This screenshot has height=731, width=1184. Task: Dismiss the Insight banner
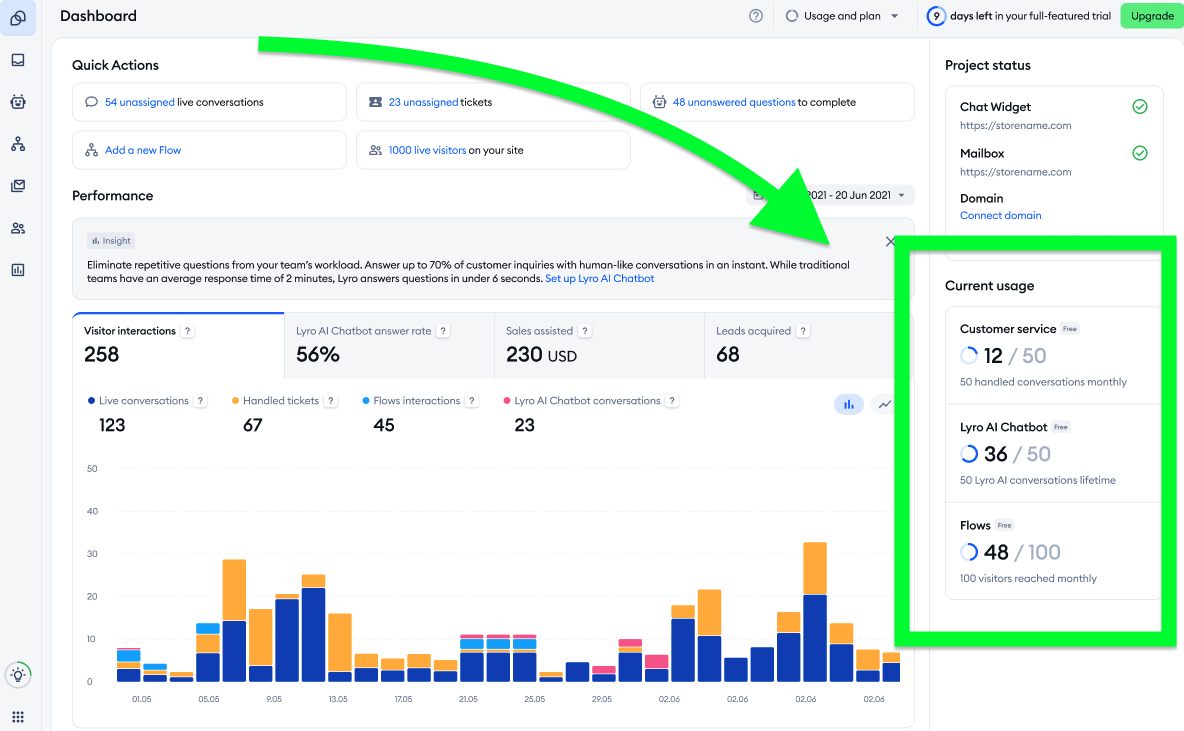coord(890,241)
